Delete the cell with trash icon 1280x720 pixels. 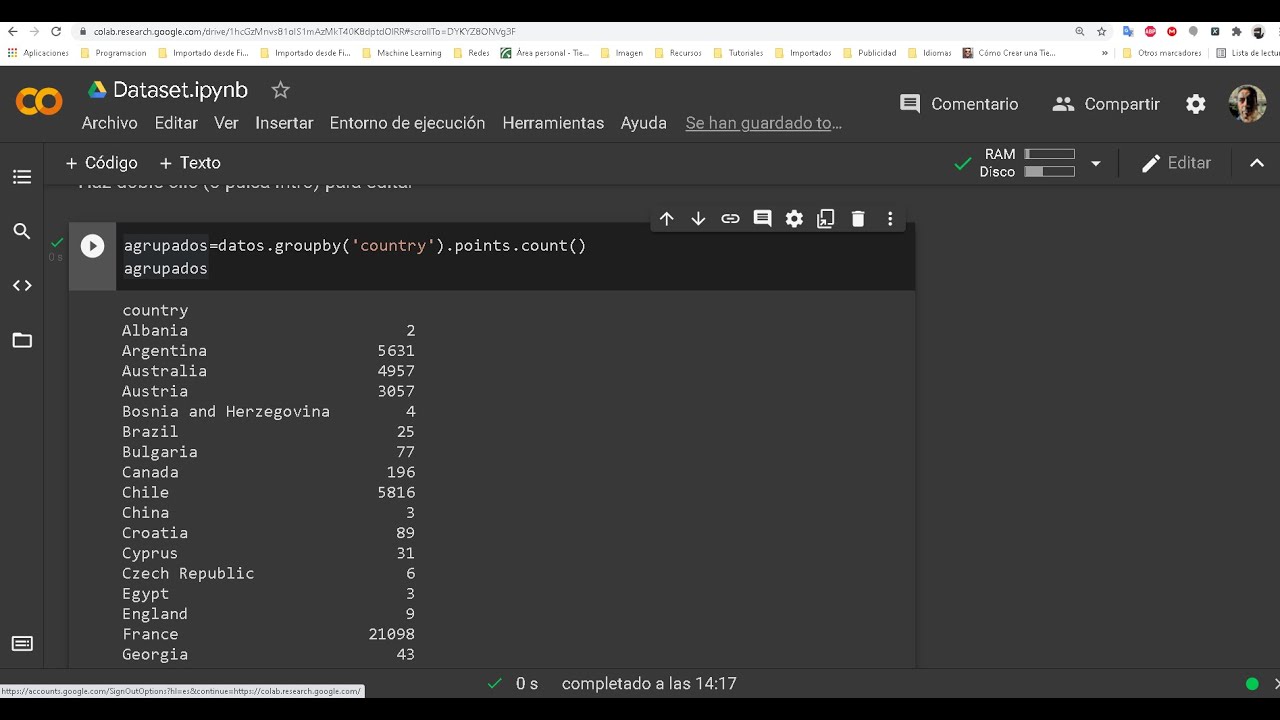pos(858,218)
